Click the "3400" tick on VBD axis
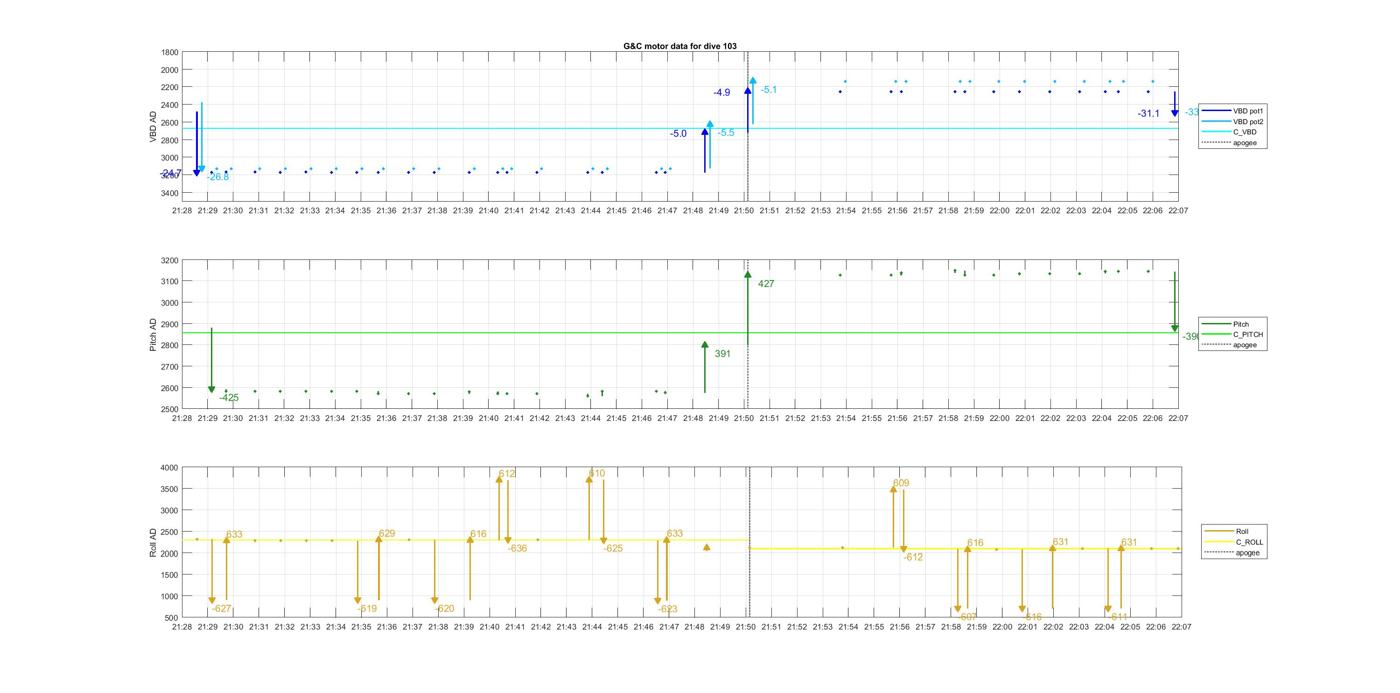This screenshot has height=693, width=1400. pos(170,193)
